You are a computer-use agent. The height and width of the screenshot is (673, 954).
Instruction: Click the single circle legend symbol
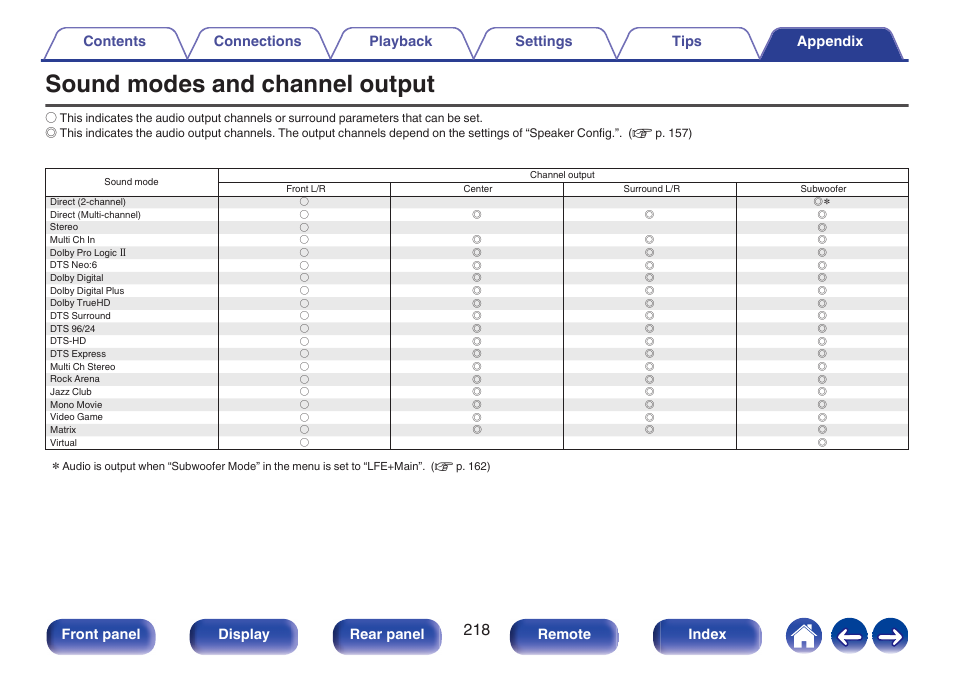51,117
